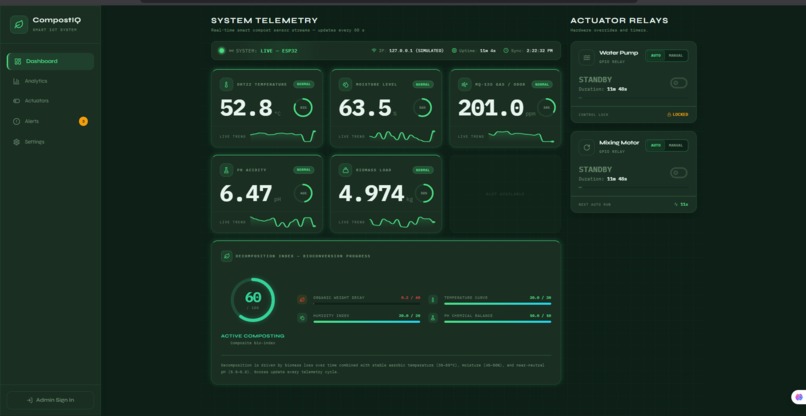Open the Settings sidebar item
The image size is (806, 416).
[50, 142]
